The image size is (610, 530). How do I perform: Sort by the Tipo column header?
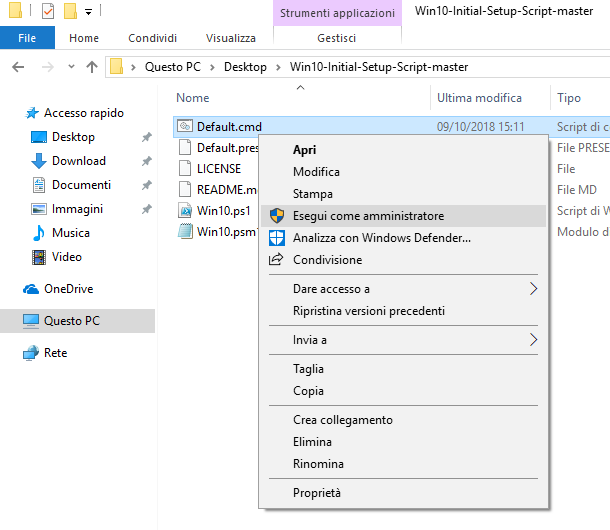tap(569, 98)
